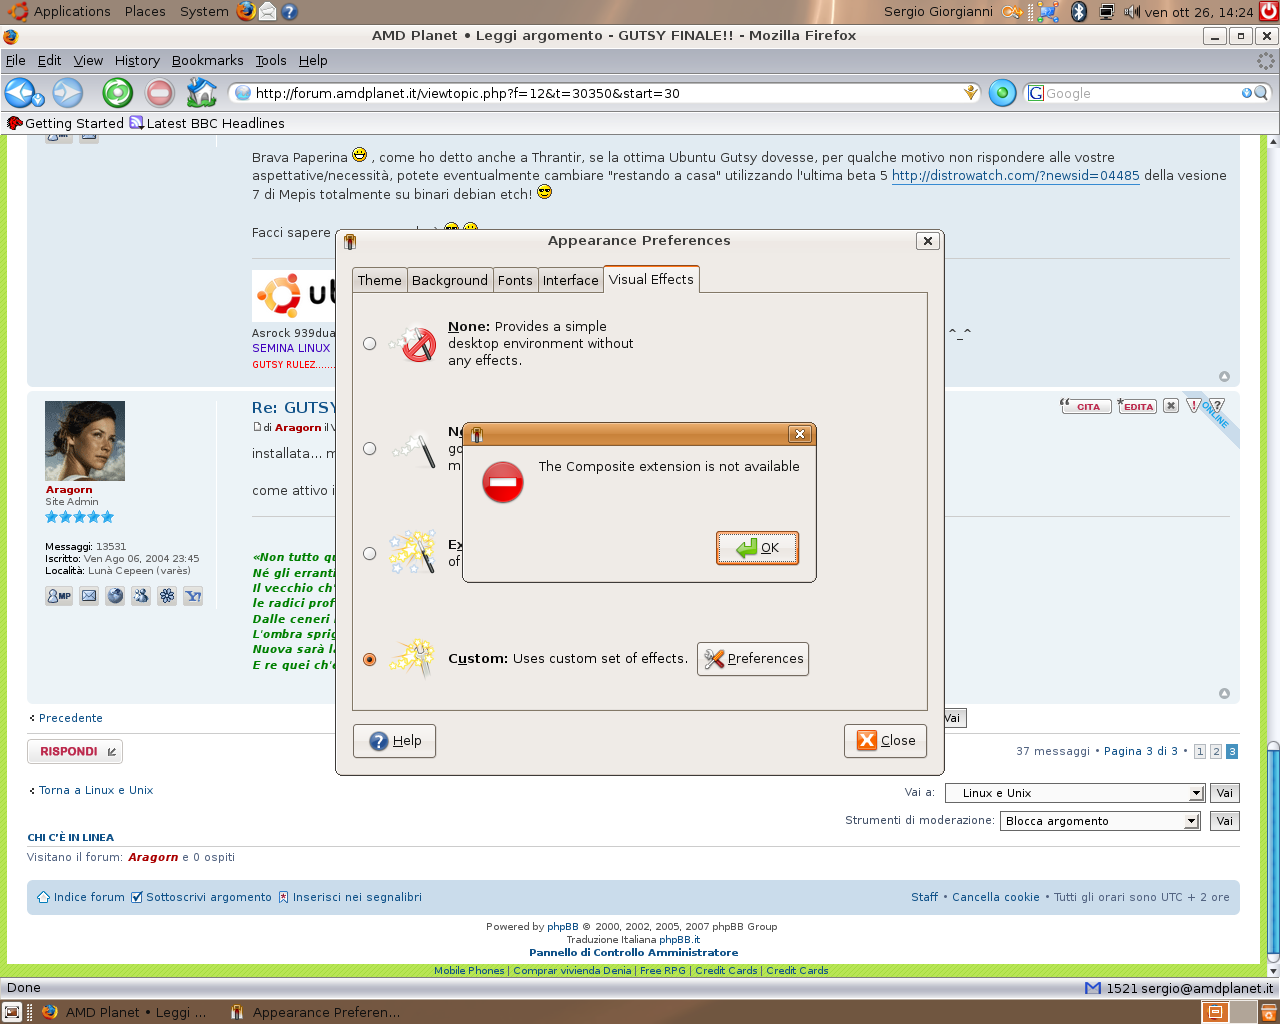
Task: Click the EDITA edit post icon
Action: pos(1137,406)
